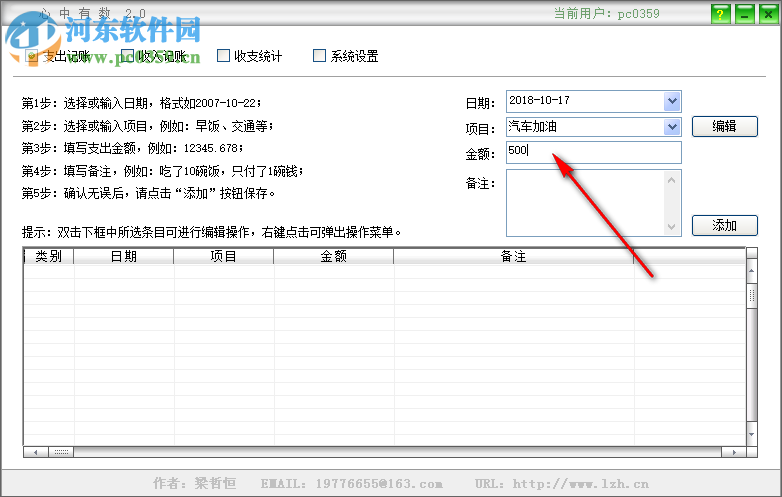
Task: Click the 备注 box scroll down arrow
Action: [x=671, y=227]
